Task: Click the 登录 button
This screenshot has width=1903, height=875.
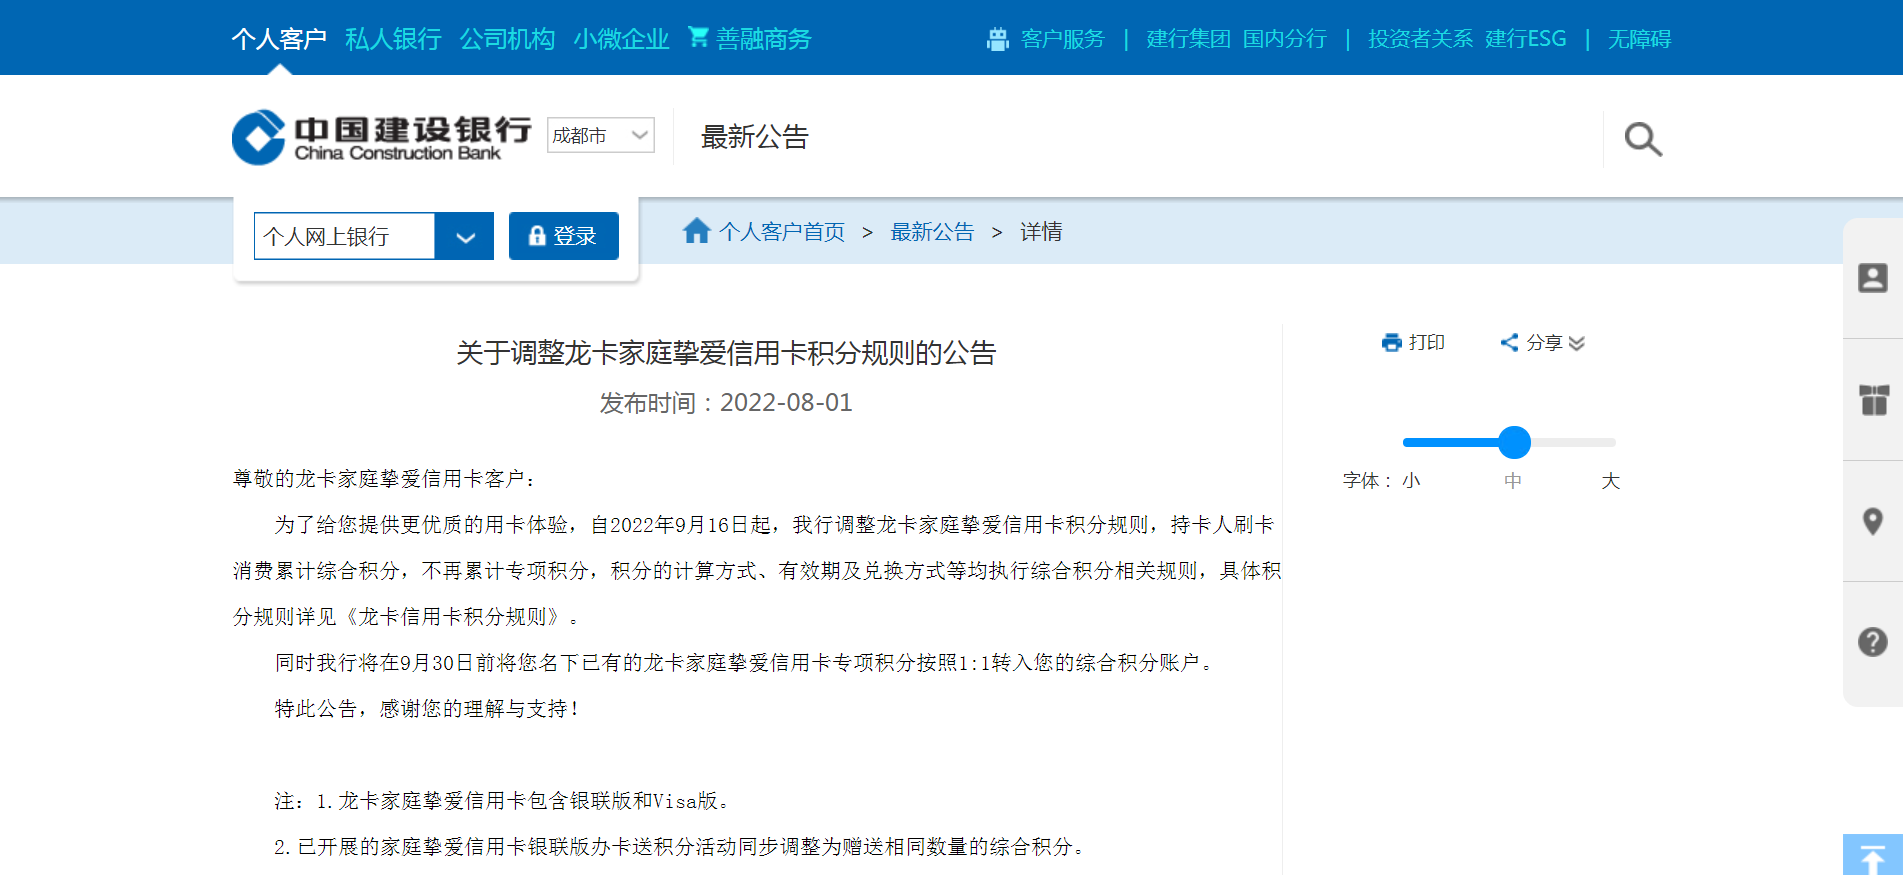Action: [564, 236]
